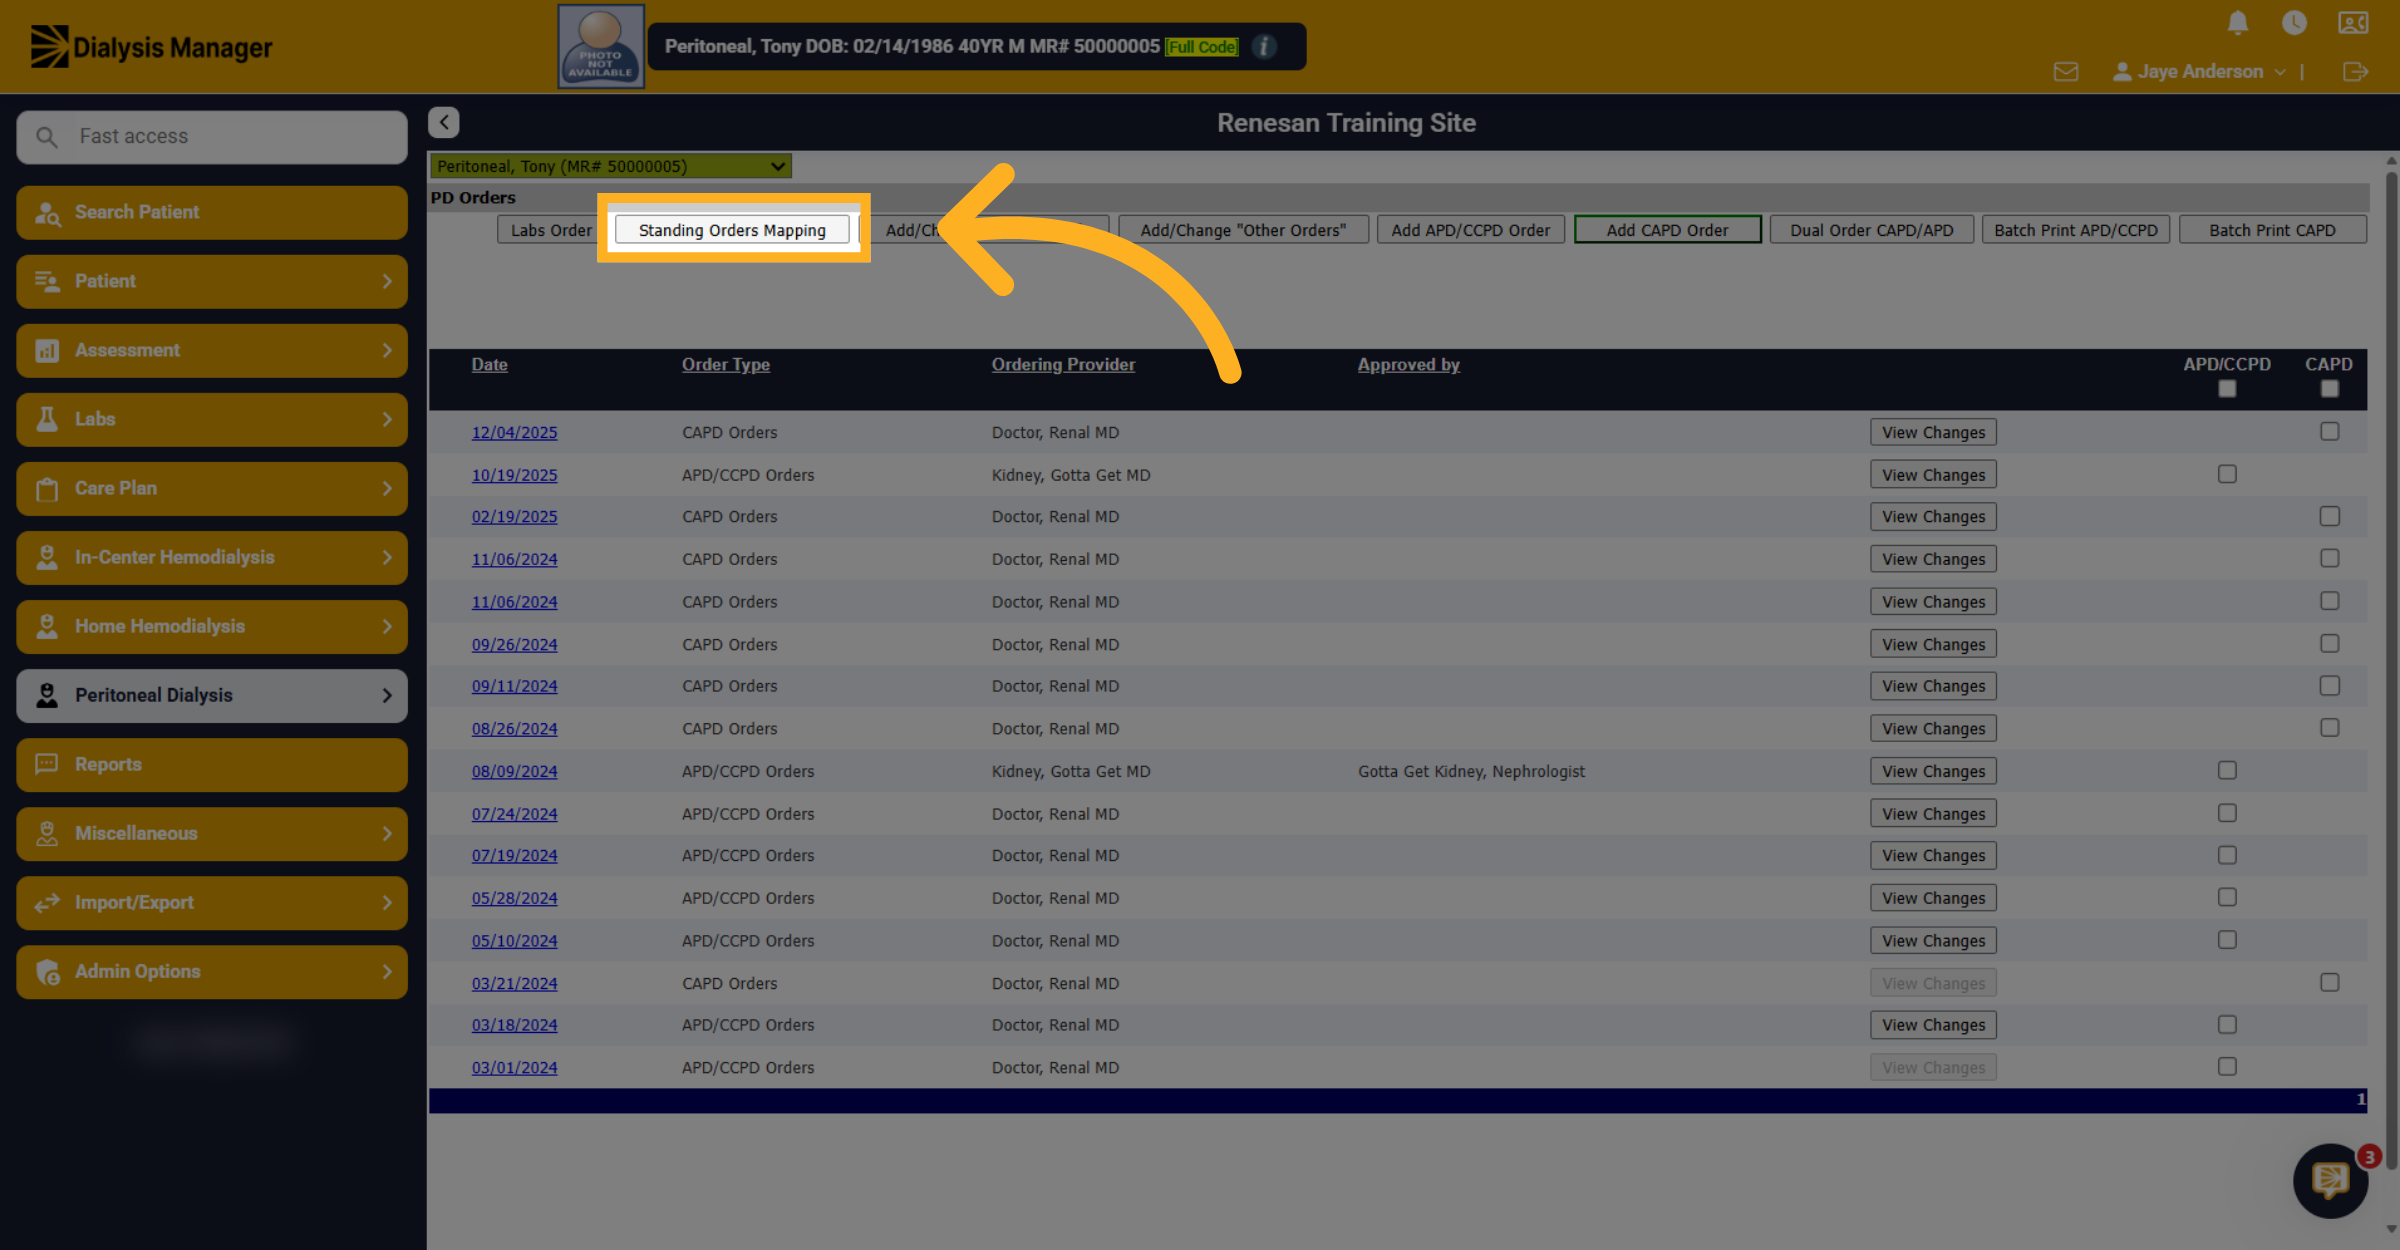Expand the Patient sidebar menu
Viewport: 2400px width, 1250px height.
(212, 281)
